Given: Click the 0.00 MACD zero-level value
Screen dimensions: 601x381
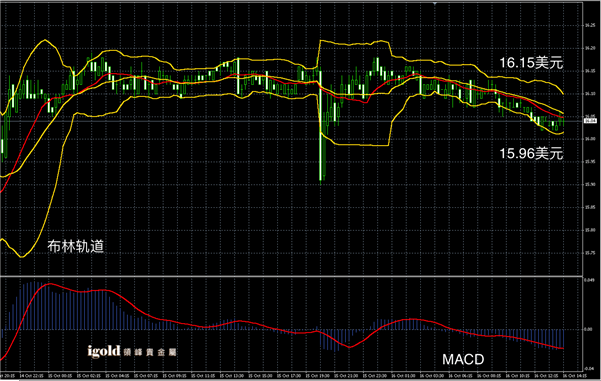Looking at the screenshot, I should click(588, 329).
